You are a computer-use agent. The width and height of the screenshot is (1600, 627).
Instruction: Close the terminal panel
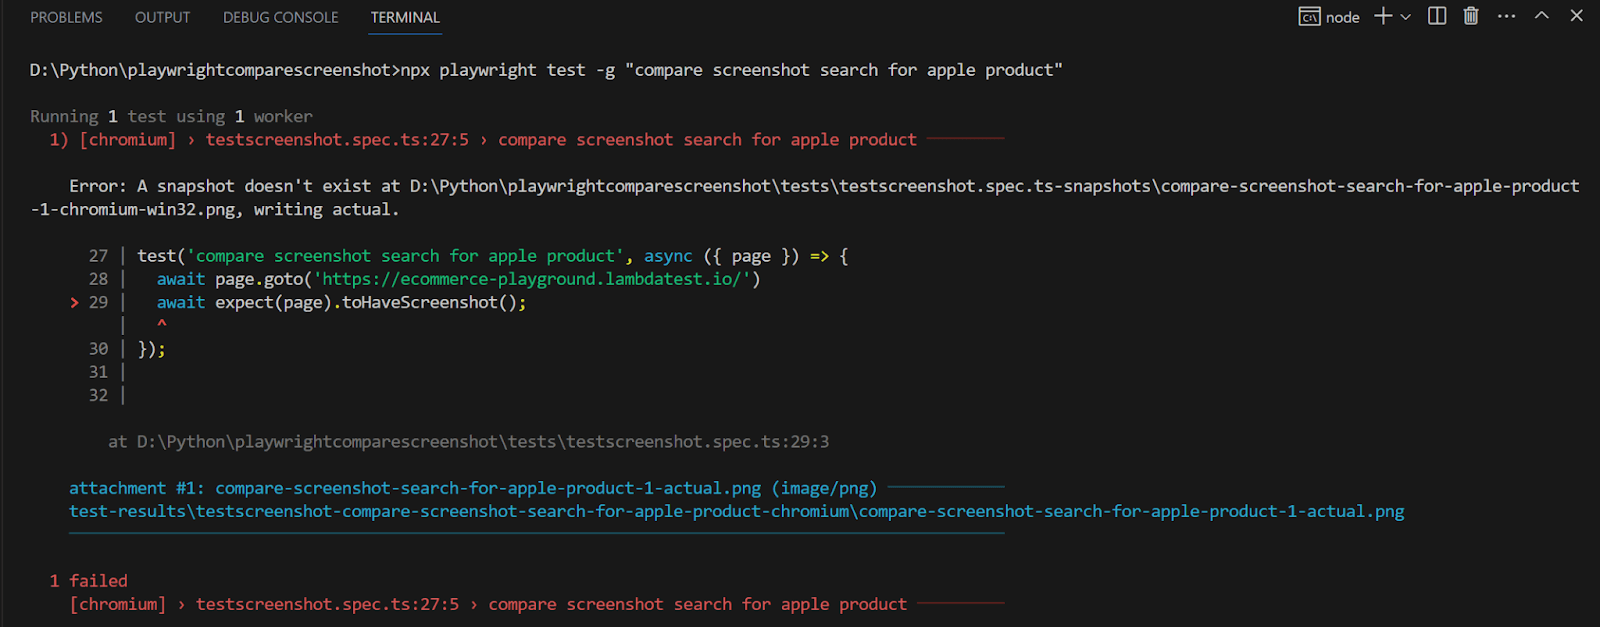coord(1576,16)
